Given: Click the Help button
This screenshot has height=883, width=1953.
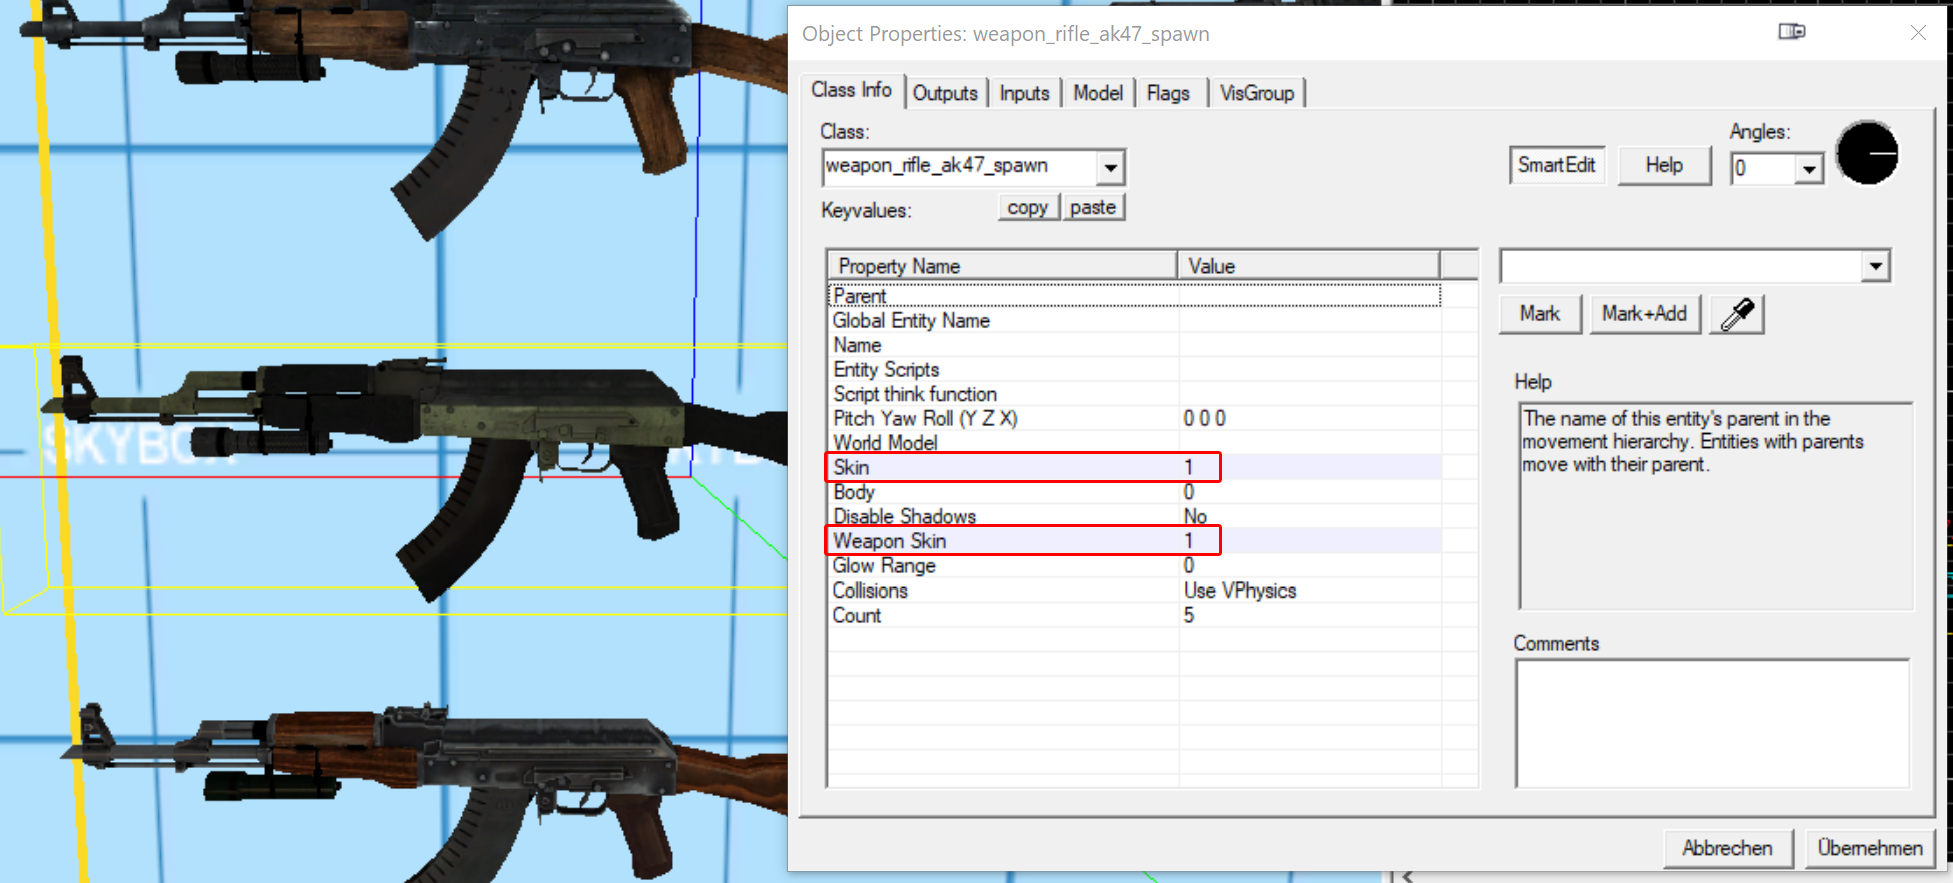Looking at the screenshot, I should click(1664, 165).
